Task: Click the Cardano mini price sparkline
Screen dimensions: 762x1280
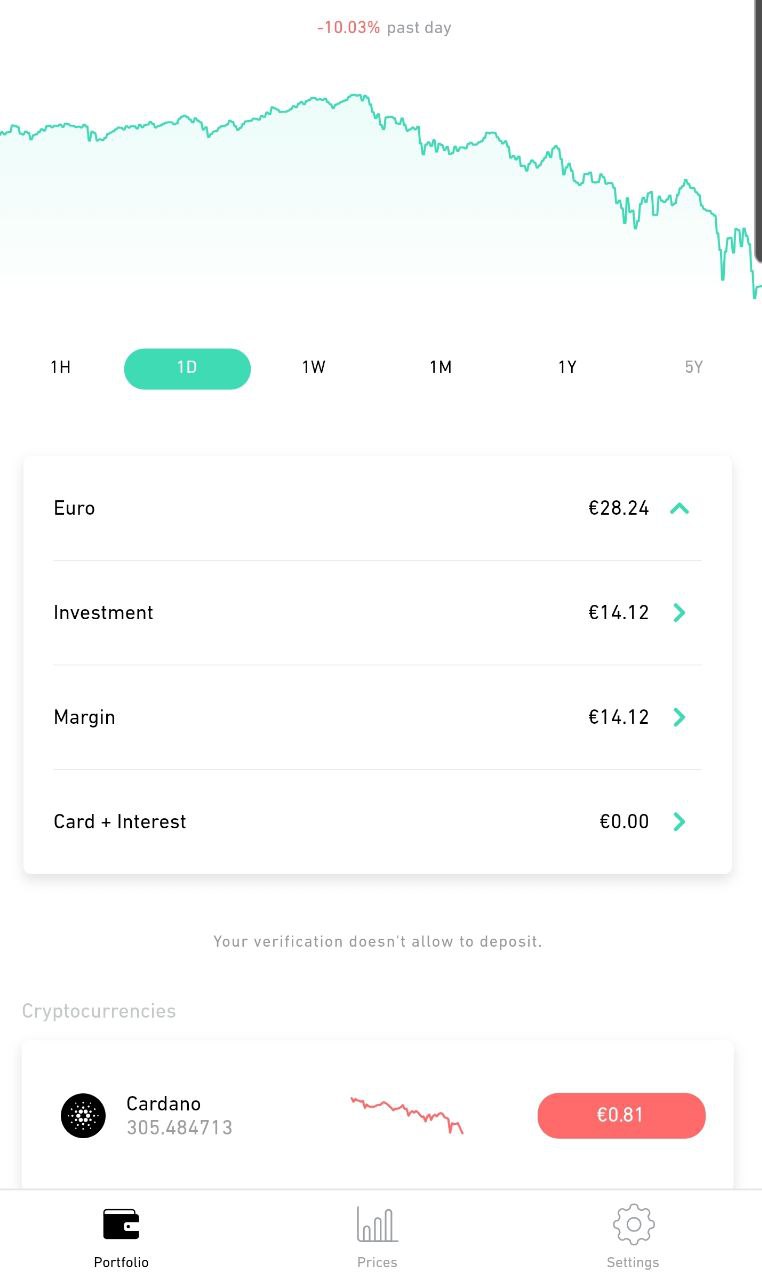Action: click(x=407, y=1114)
